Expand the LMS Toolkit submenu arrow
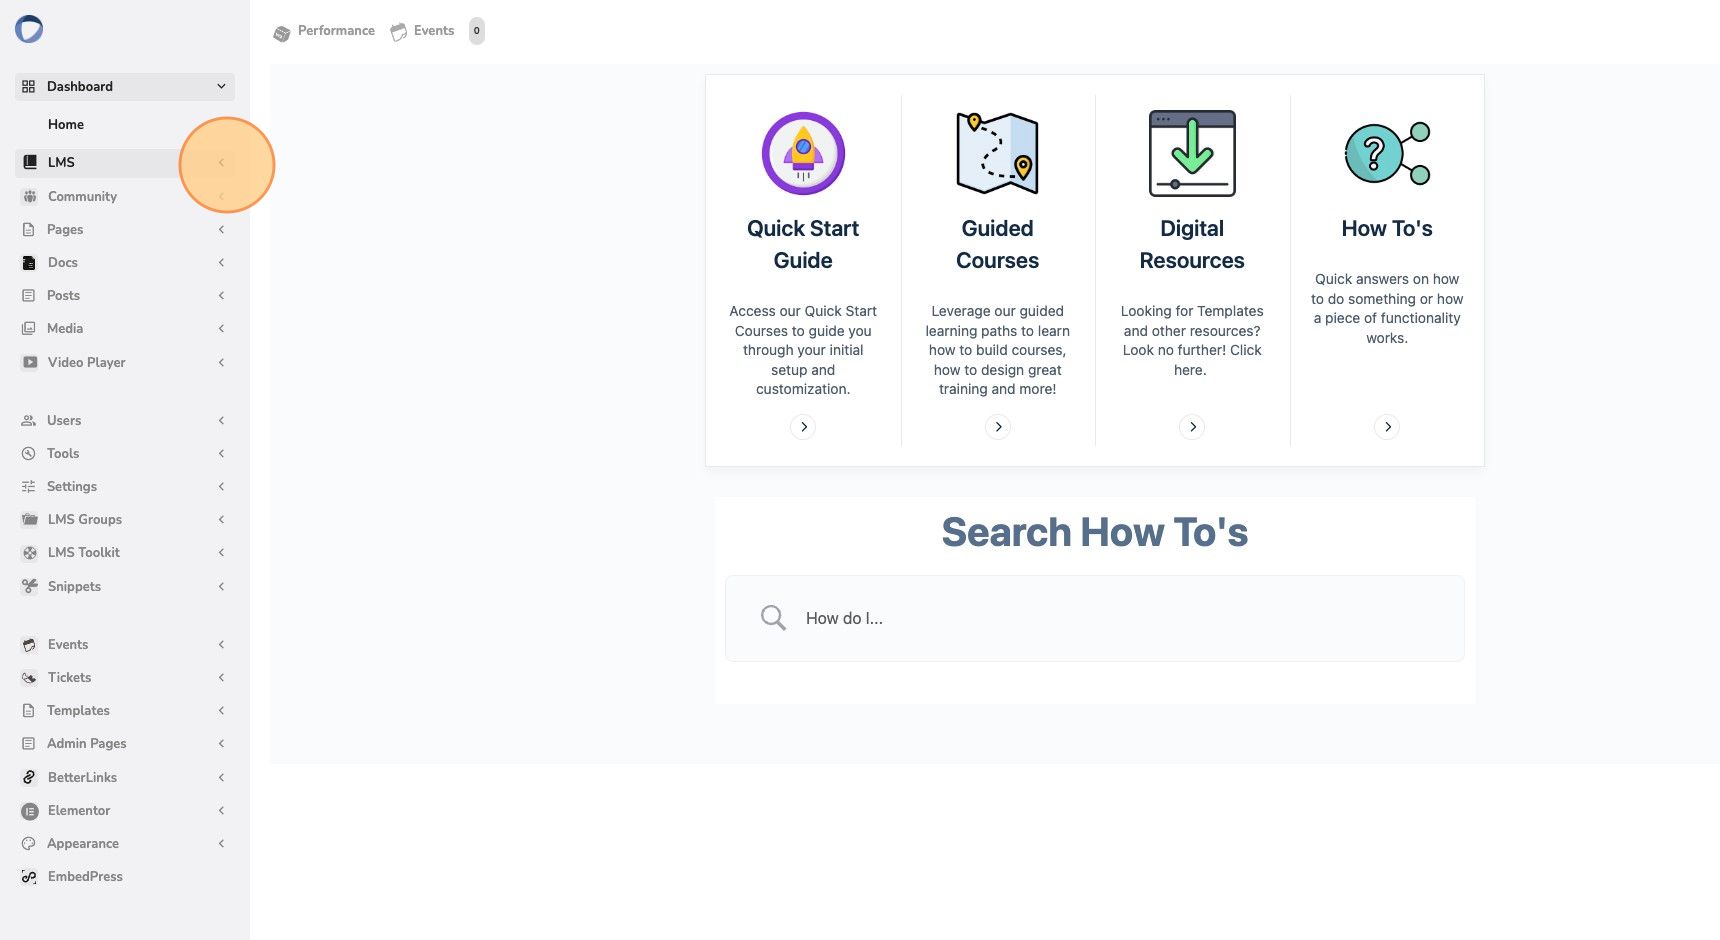The image size is (1720, 940). pos(221,553)
